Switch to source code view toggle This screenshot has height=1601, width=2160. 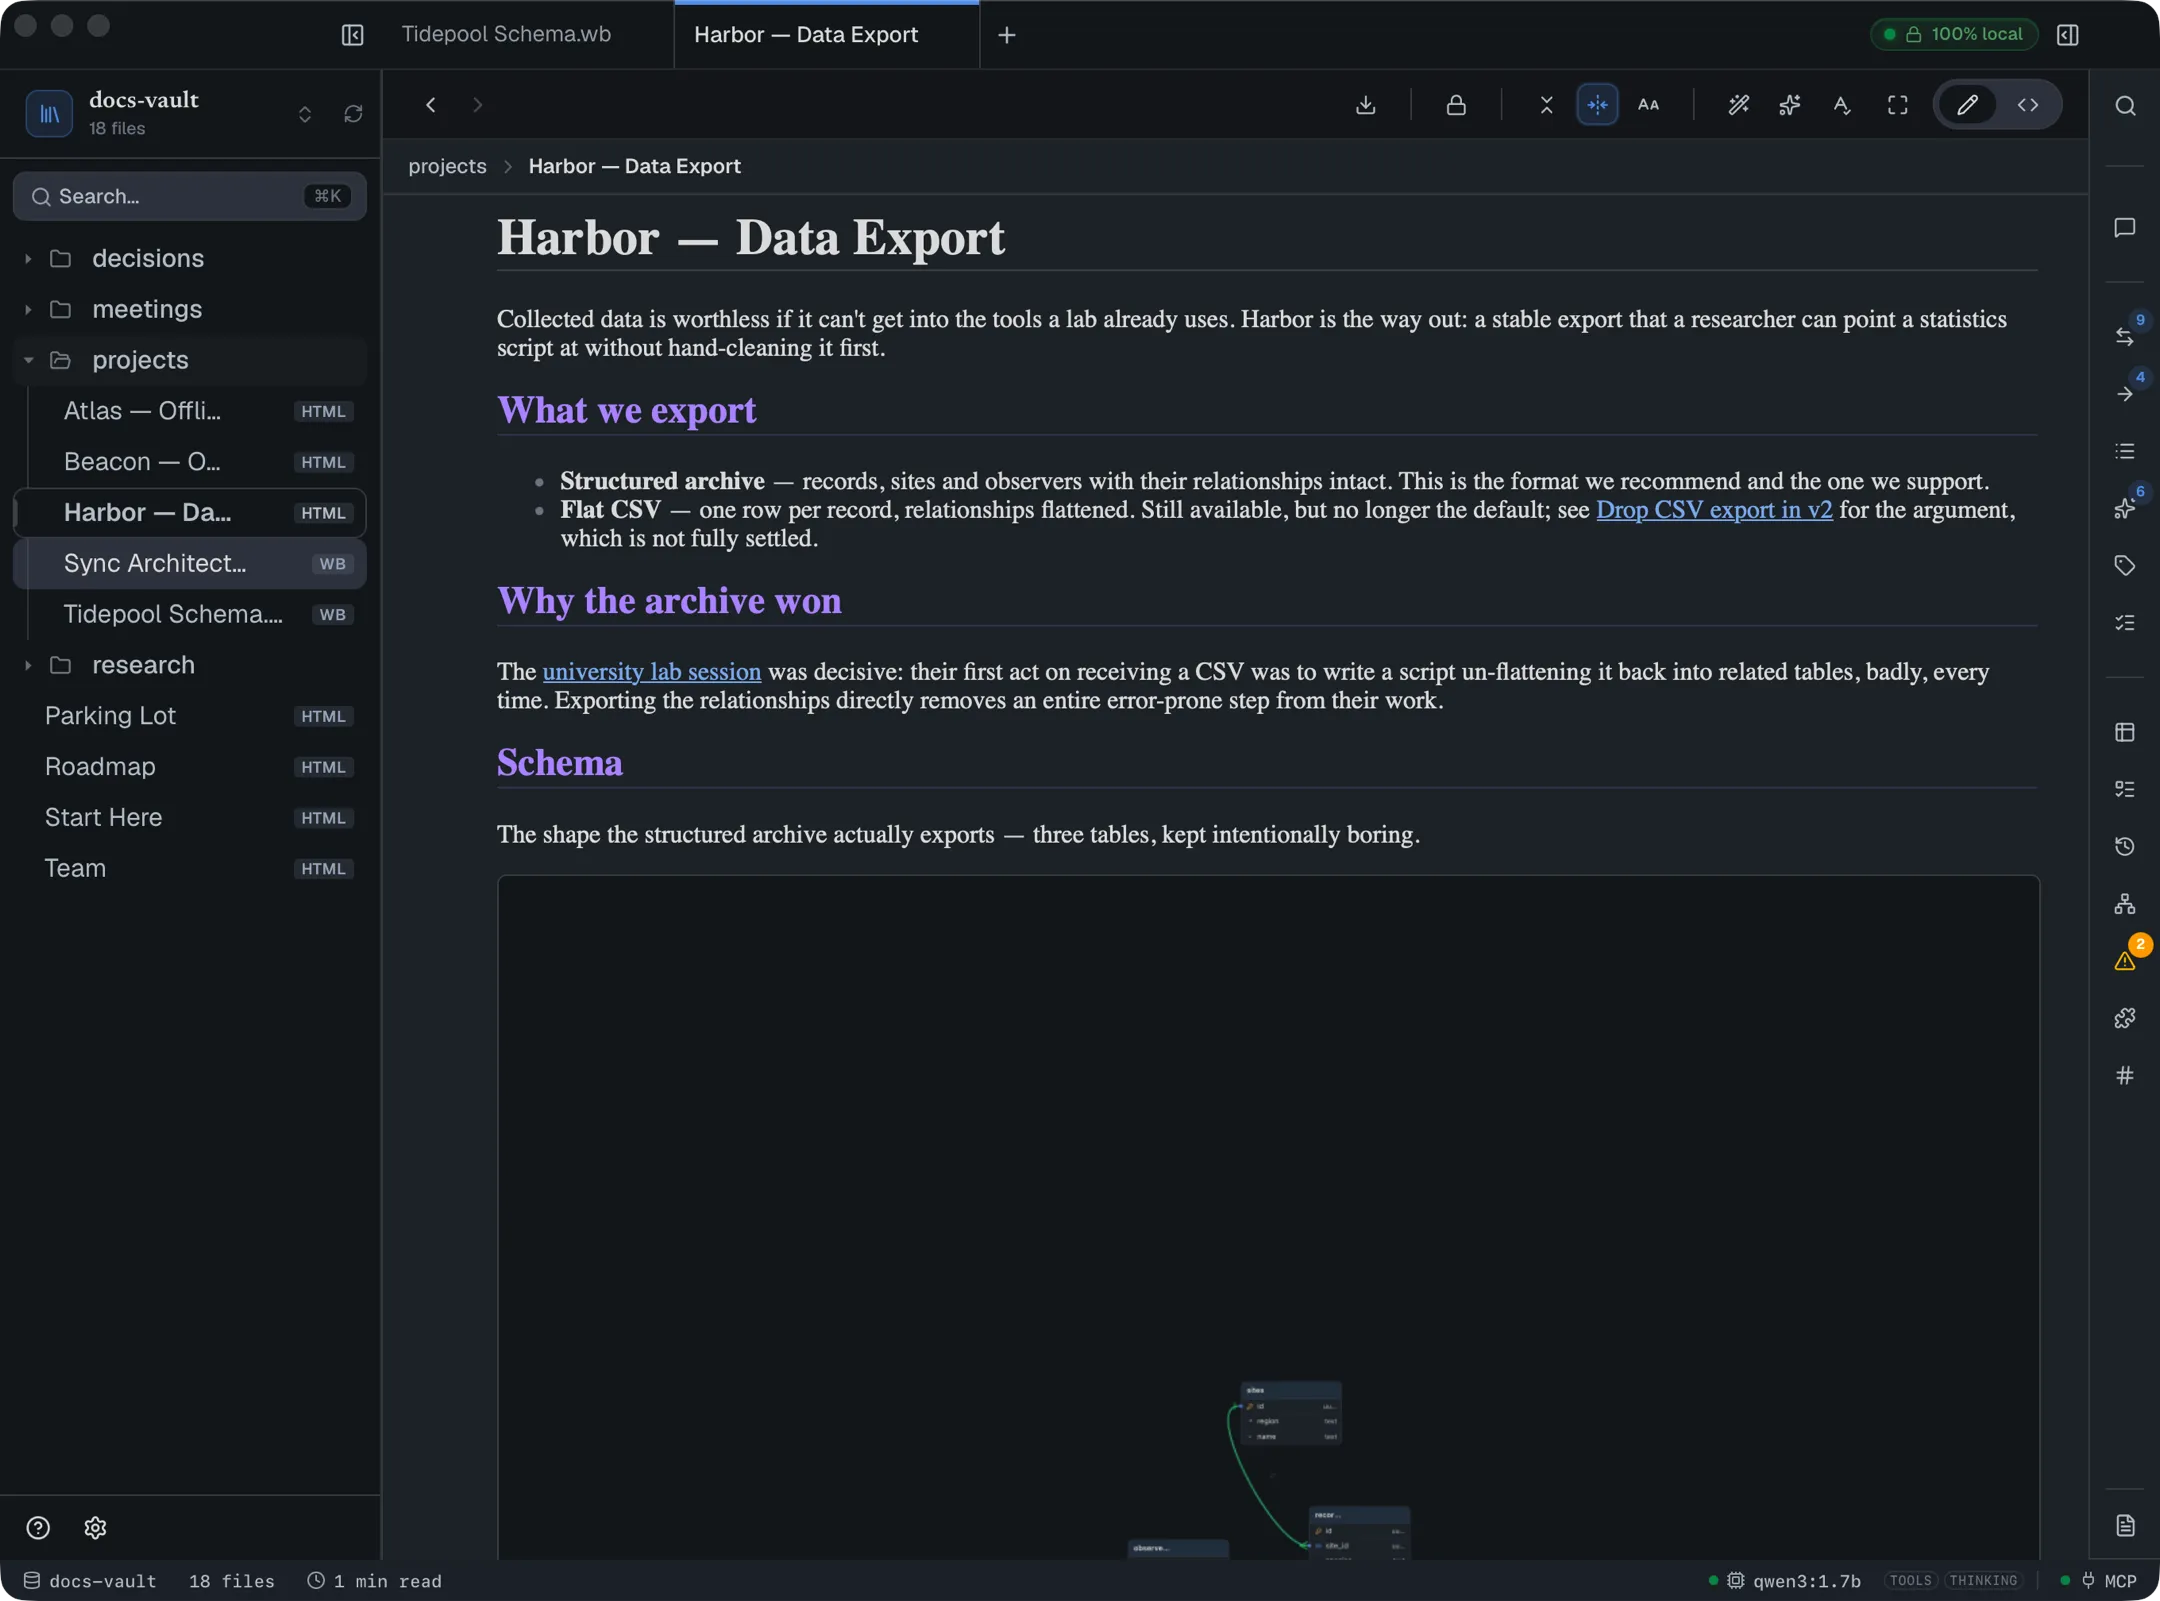[2028, 105]
